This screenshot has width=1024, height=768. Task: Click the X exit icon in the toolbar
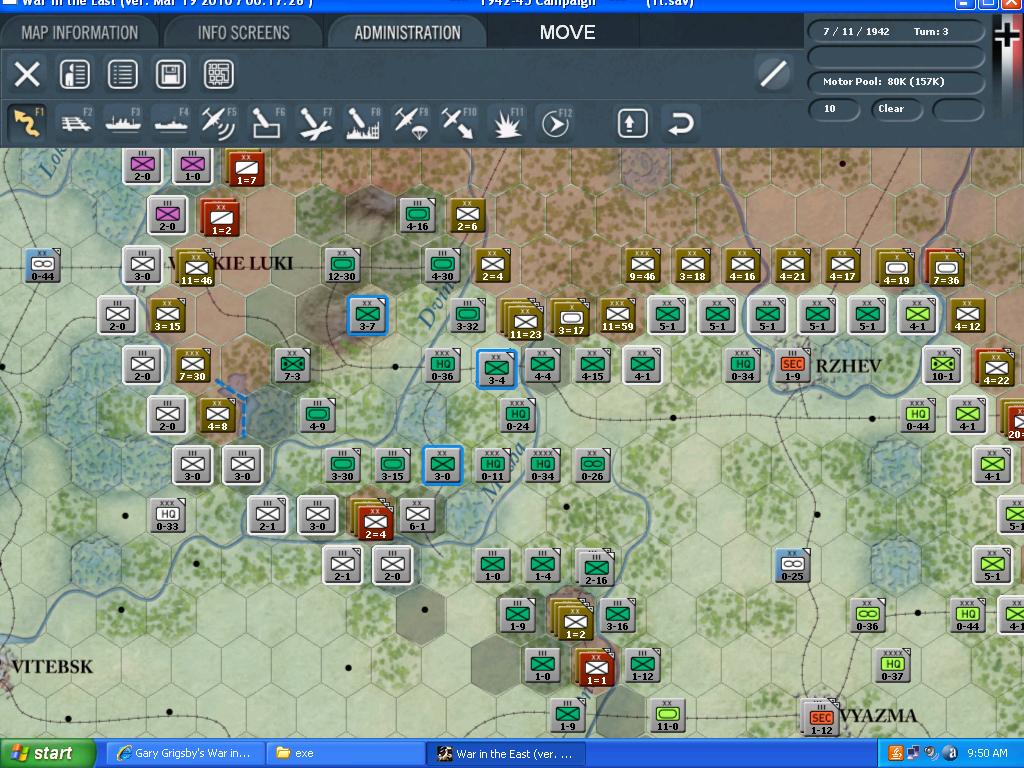(27, 74)
